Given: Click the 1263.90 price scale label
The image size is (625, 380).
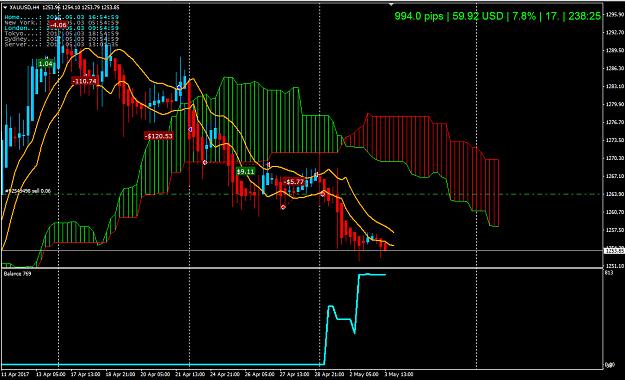Looking at the screenshot, I should point(615,194).
